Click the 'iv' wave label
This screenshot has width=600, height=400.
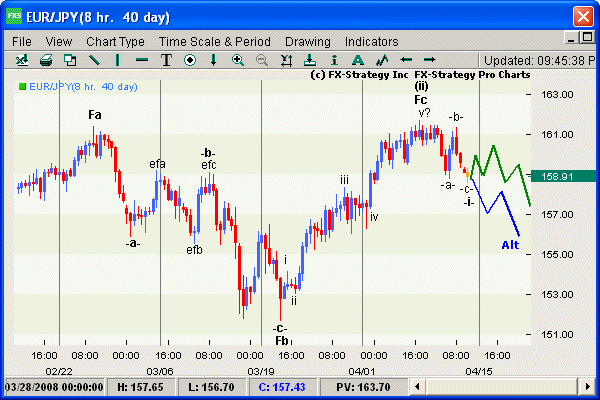click(374, 217)
